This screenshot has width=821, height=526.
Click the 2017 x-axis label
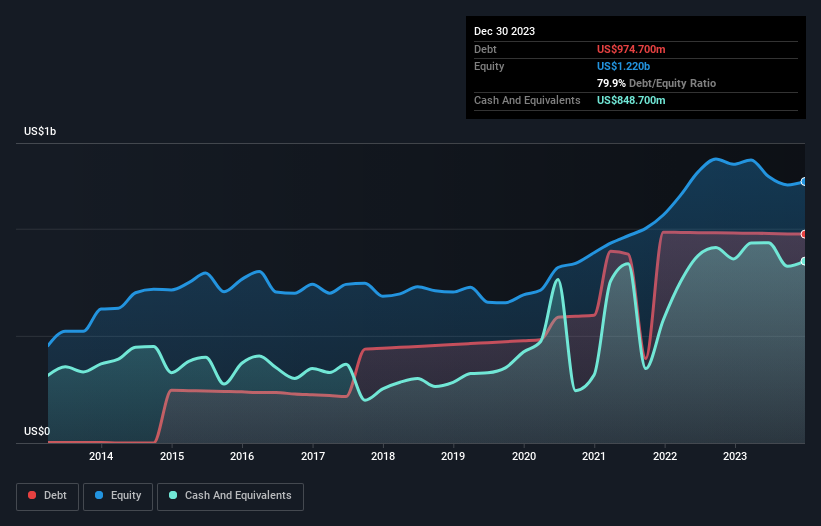point(313,456)
